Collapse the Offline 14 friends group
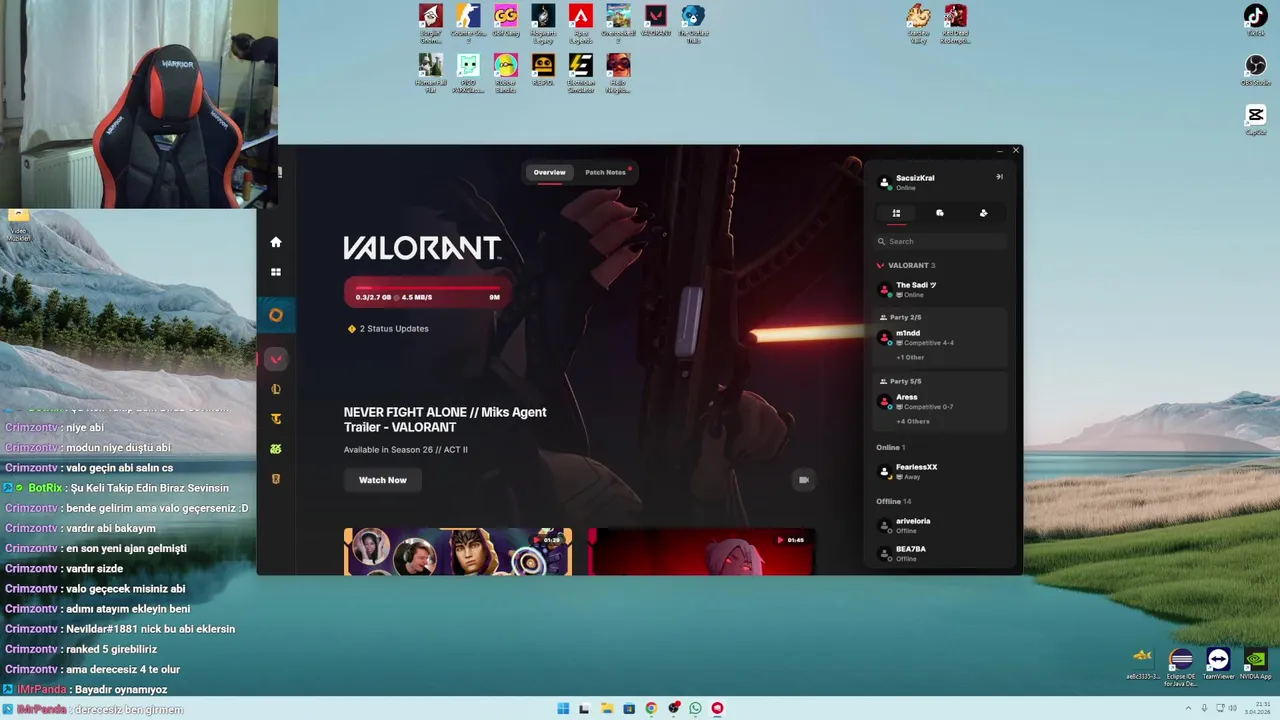The height and width of the screenshot is (720, 1280). 894,501
